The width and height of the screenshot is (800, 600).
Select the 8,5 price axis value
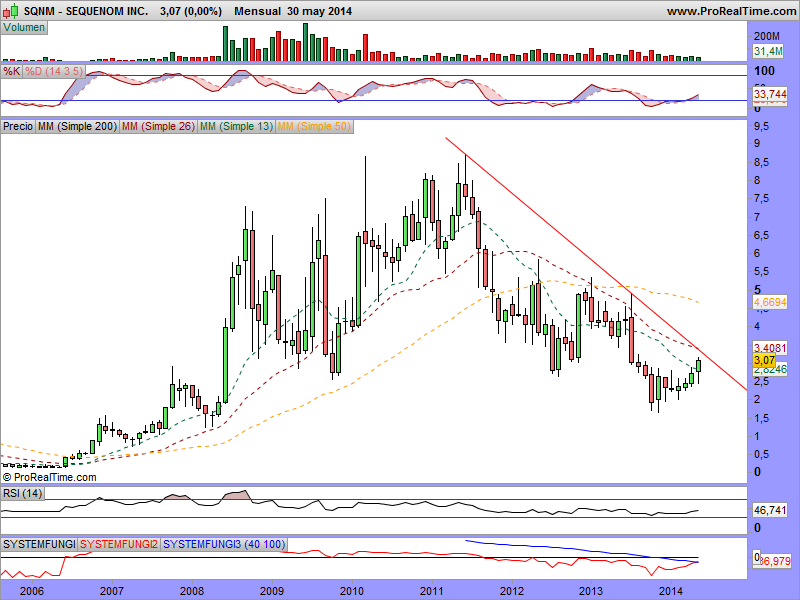pyautogui.click(x=762, y=163)
